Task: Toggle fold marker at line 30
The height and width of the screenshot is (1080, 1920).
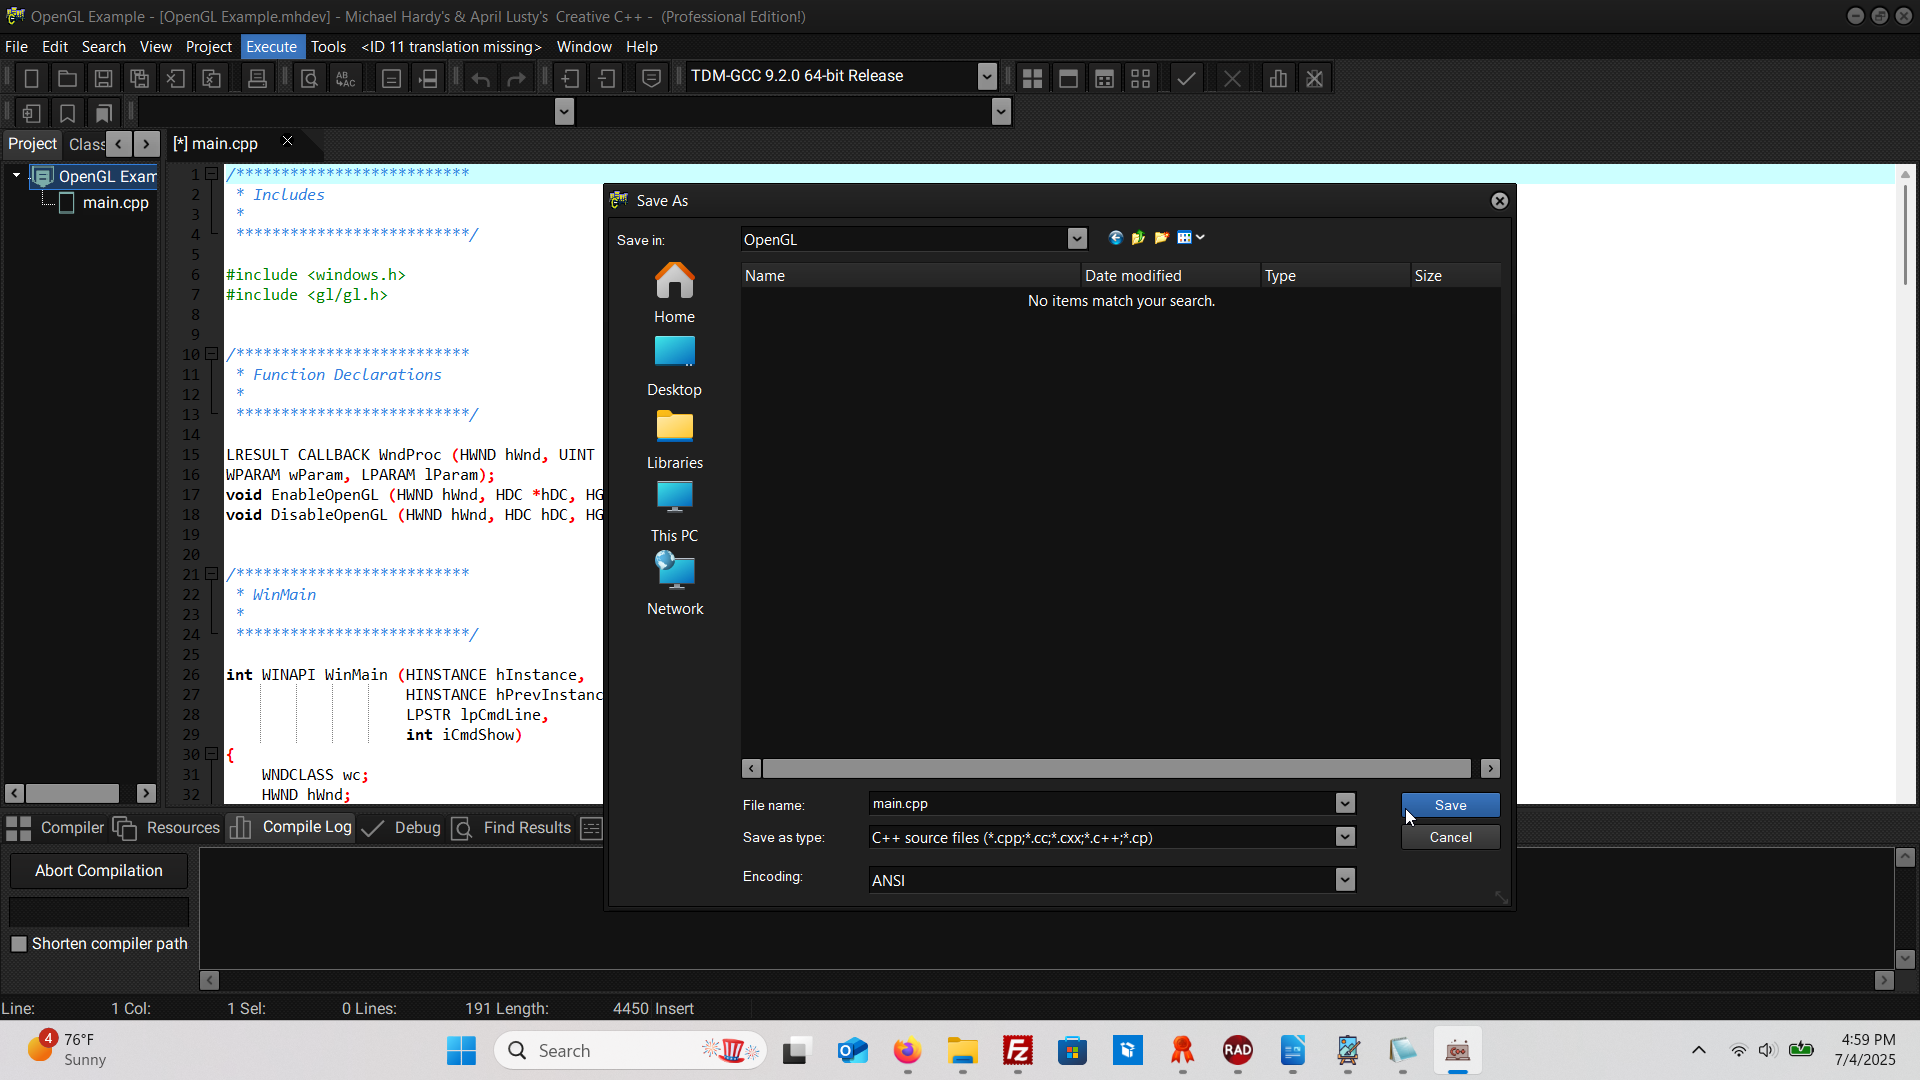Action: pyautogui.click(x=212, y=754)
